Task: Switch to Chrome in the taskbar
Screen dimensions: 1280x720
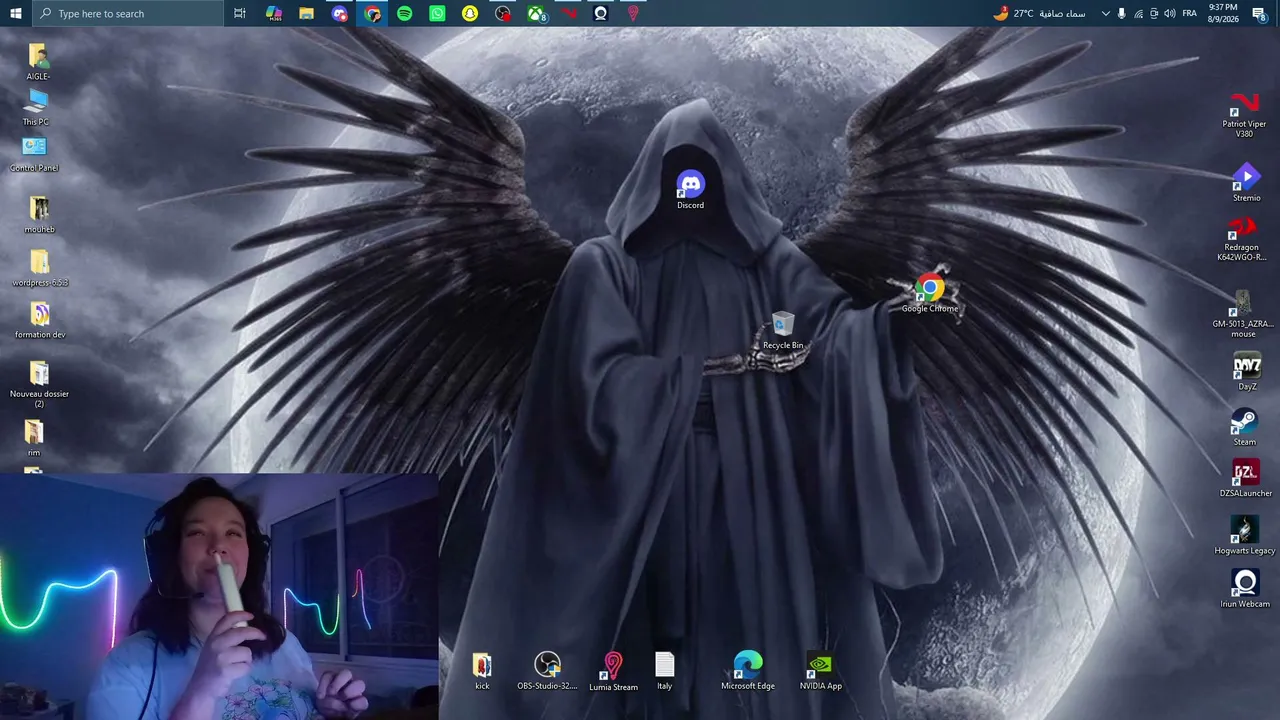Action: (x=372, y=13)
